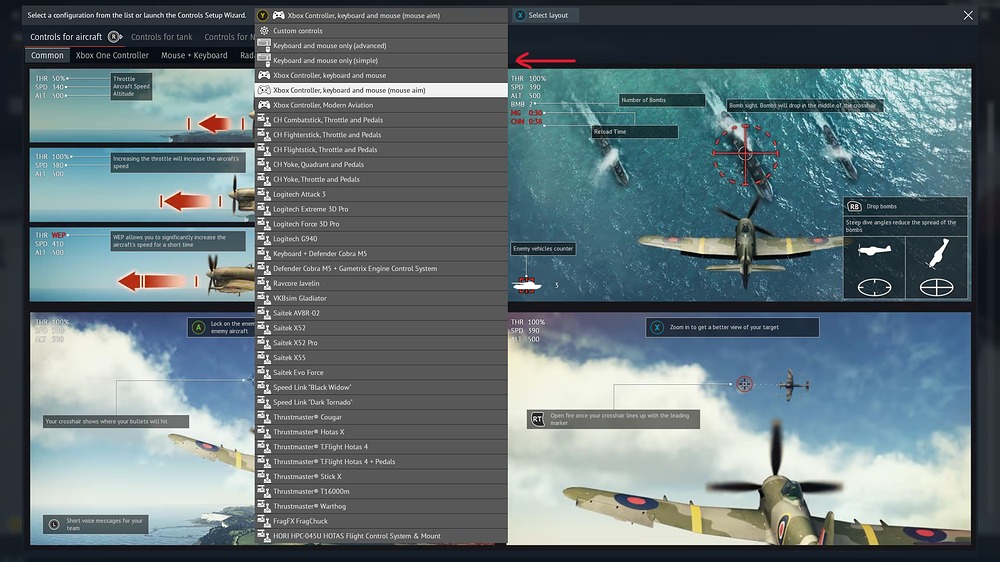Click the A lock-on button icon

tap(198, 327)
